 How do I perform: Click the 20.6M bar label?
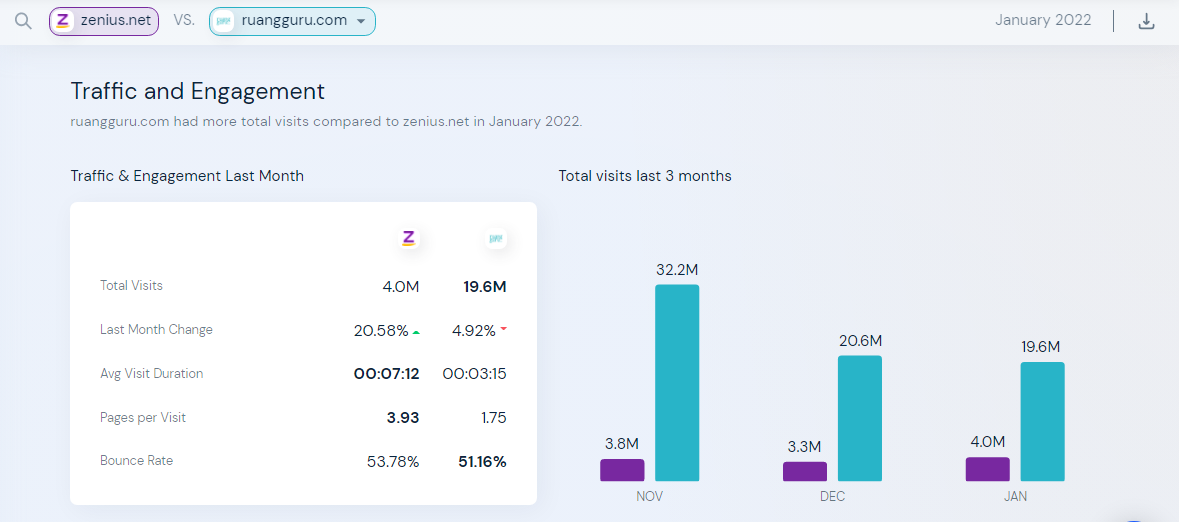click(860, 341)
